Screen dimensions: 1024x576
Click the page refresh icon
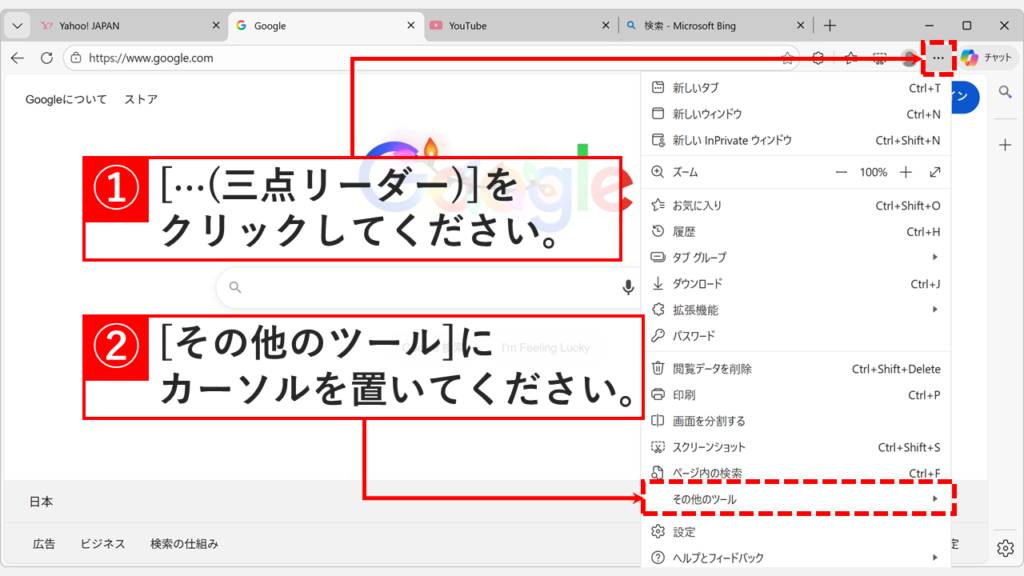pyautogui.click(x=46, y=58)
